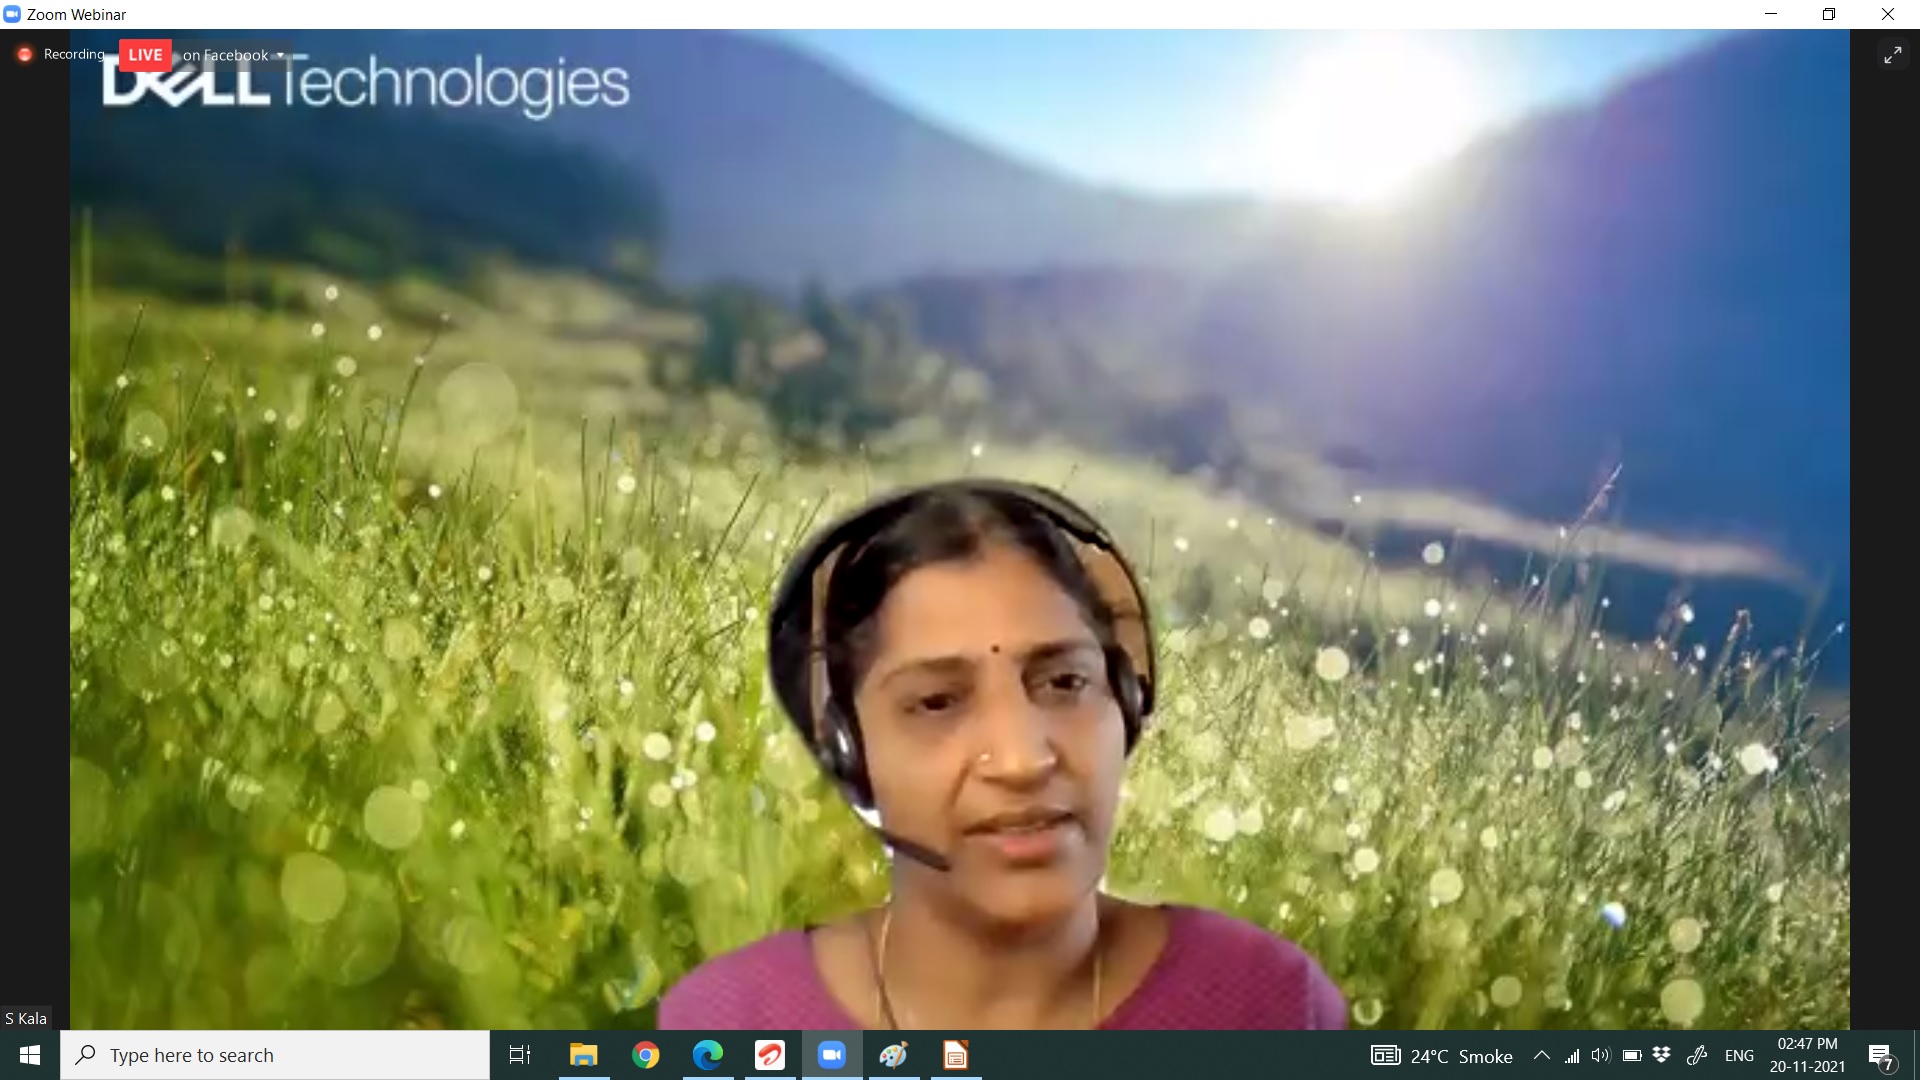This screenshot has width=1920, height=1080.
Task: Open the red Airtel app icon
Action: 770,1055
